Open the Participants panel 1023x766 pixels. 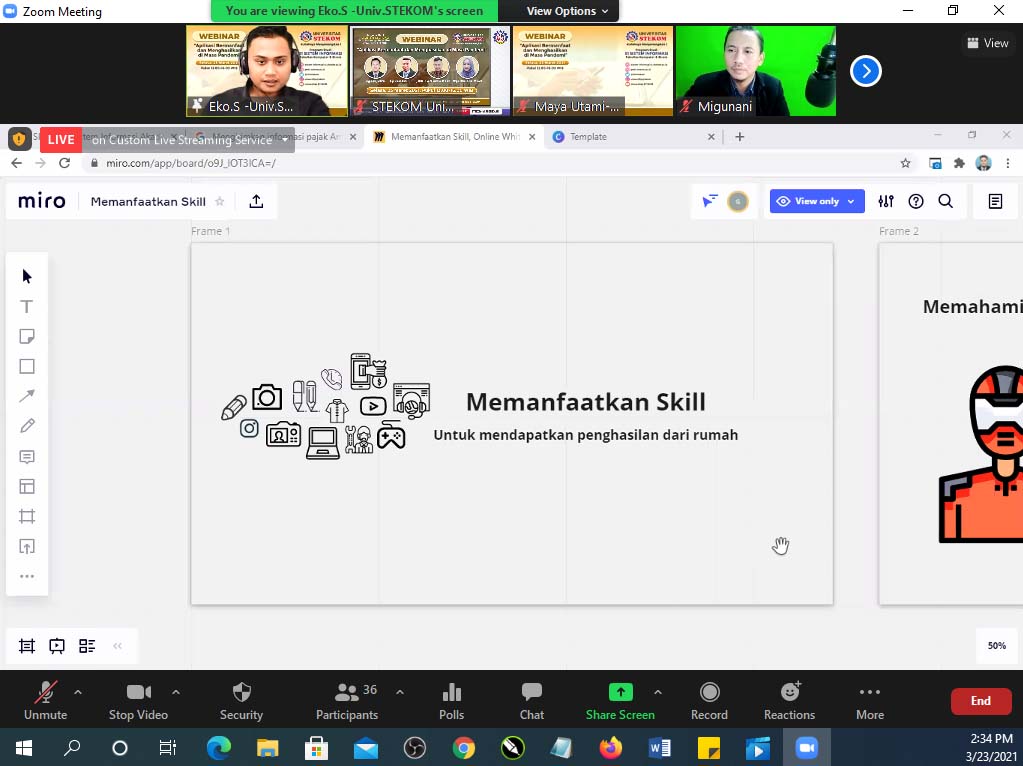(x=347, y=700)
